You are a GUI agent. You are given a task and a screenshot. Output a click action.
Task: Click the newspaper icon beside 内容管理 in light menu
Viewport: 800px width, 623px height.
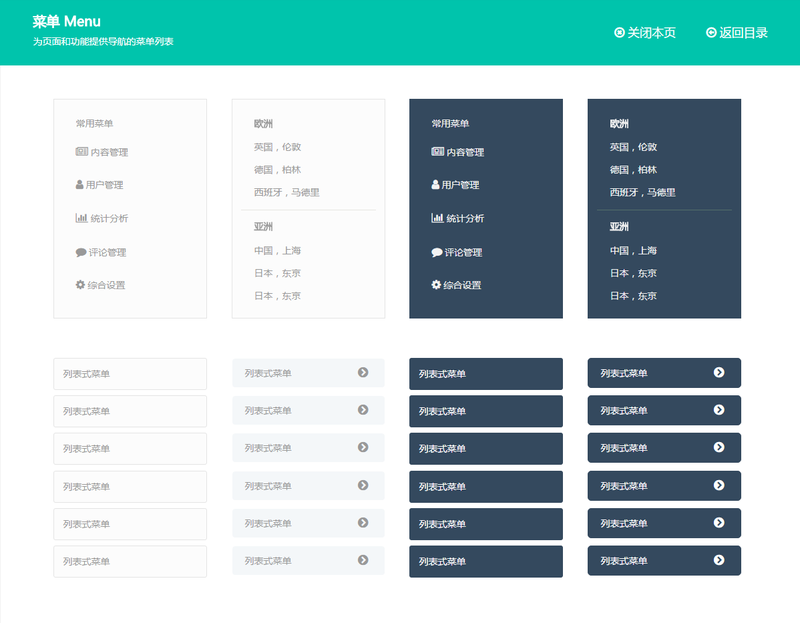pyautogui.click(x=82, y=152)
